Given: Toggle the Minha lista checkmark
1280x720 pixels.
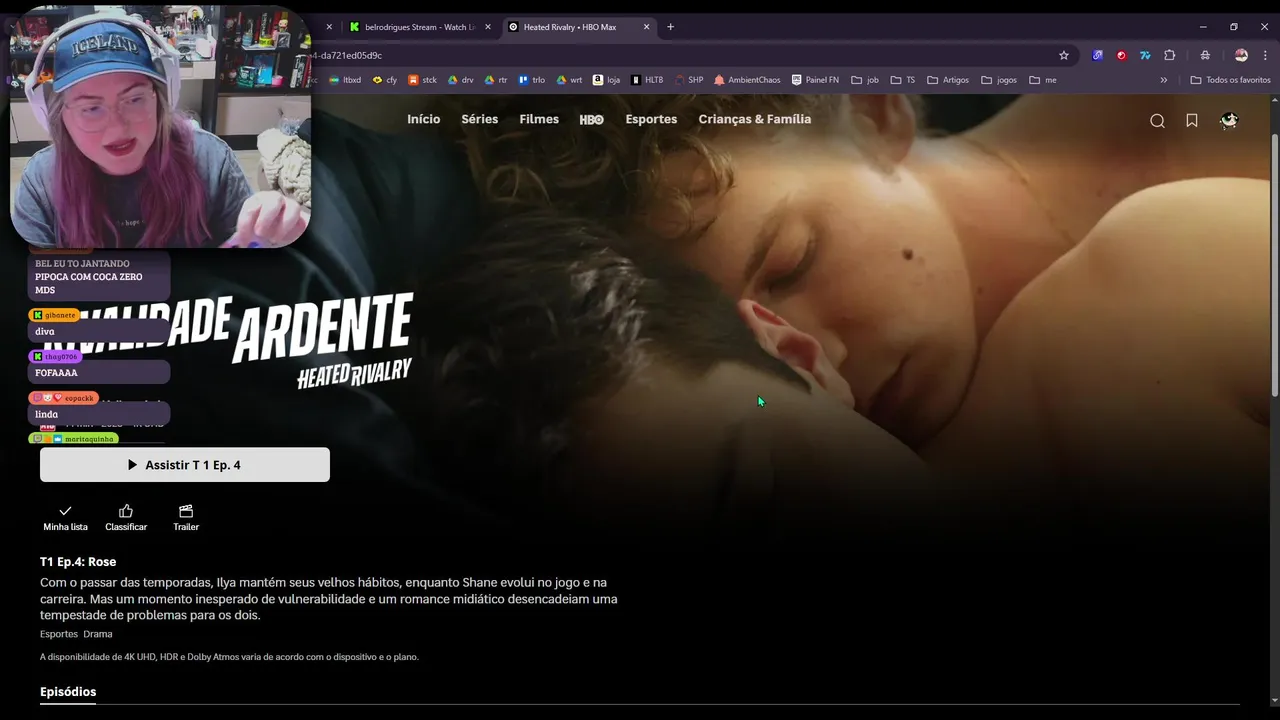Looking at the screenshot, I should (x=65, y=518).
